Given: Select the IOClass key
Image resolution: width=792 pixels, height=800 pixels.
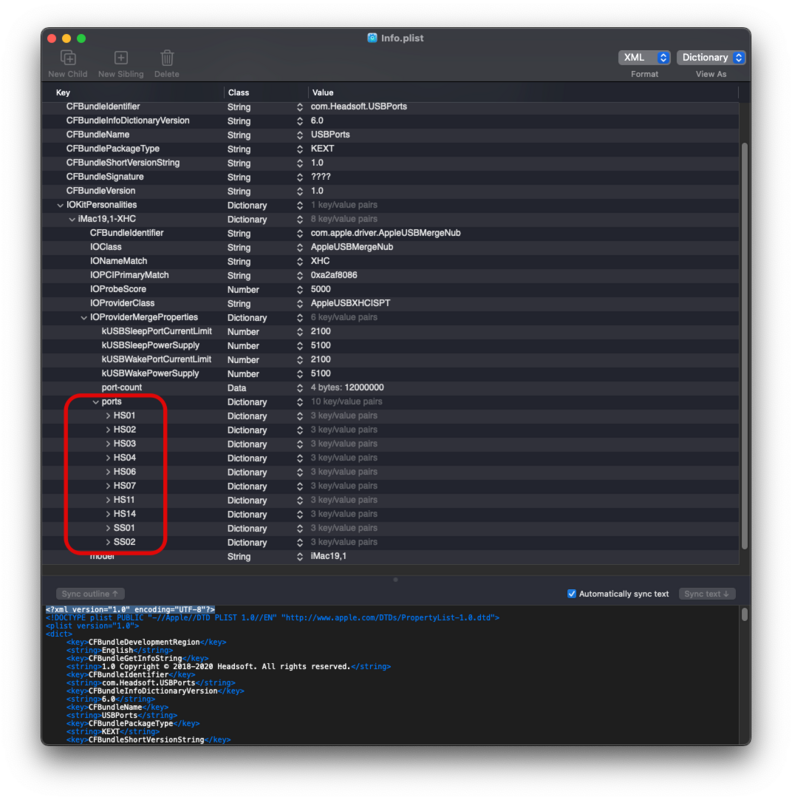Looking at the screenshot, I should (x=106, y=247).
